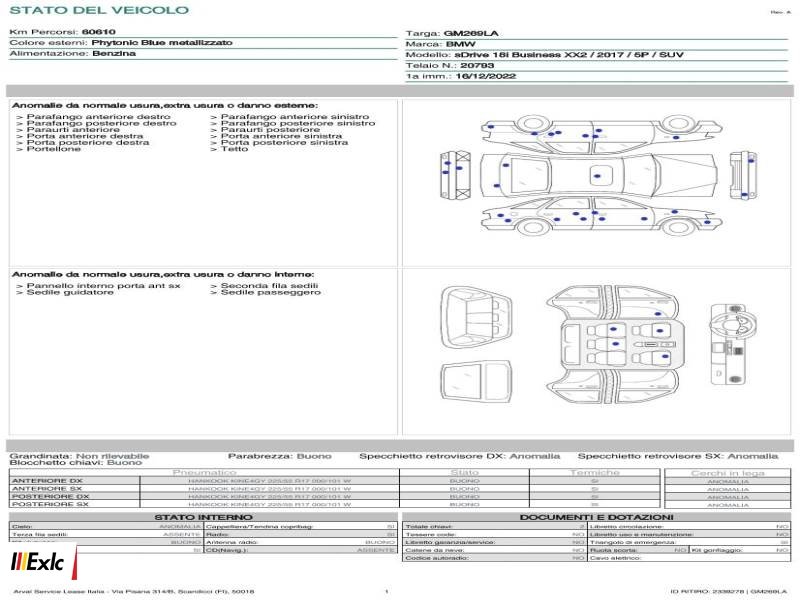Click the tailgate-end exterior diagram with crossed windows
The width and height of the screenshot is (800, 600).
click(455, 174)
